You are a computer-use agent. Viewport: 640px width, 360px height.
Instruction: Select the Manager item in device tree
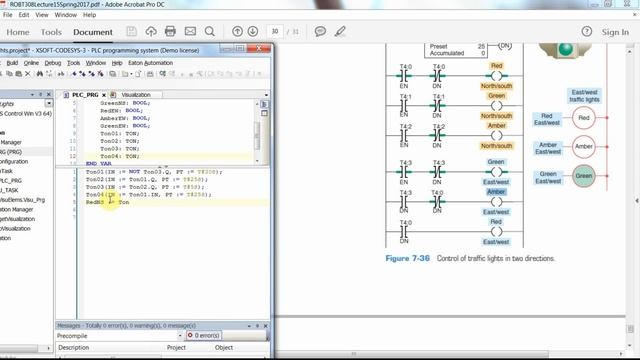pyautogui.click(x=11, y=142)
